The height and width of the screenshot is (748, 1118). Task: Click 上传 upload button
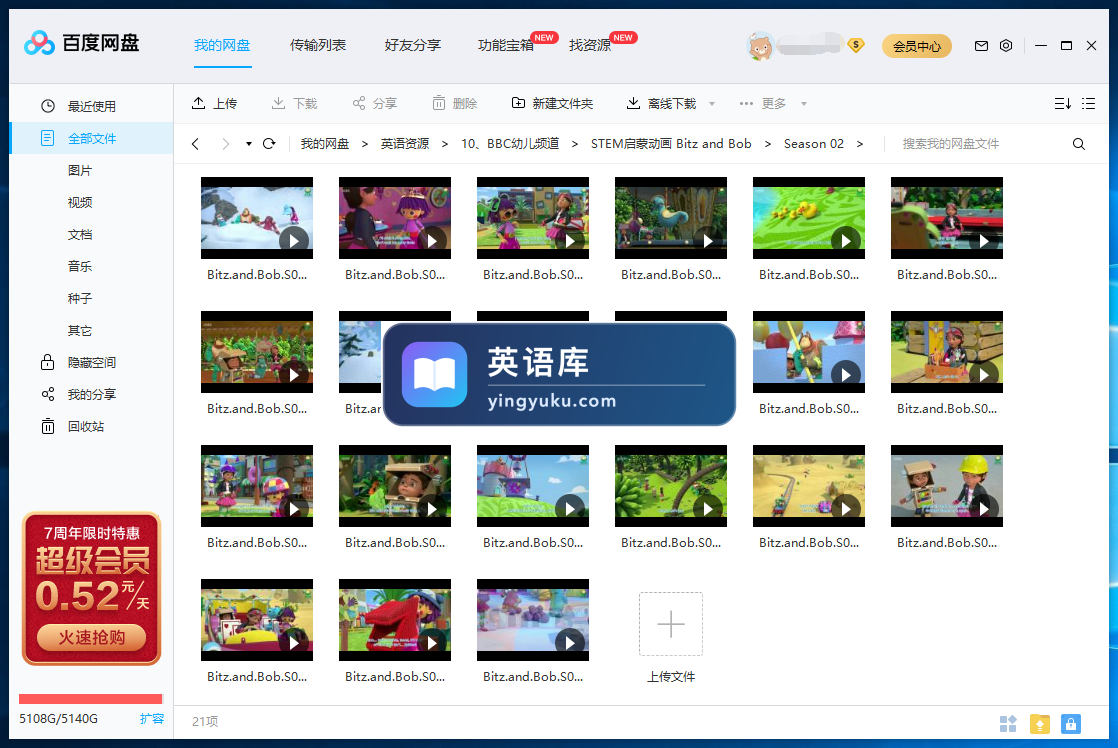(214, 103)
